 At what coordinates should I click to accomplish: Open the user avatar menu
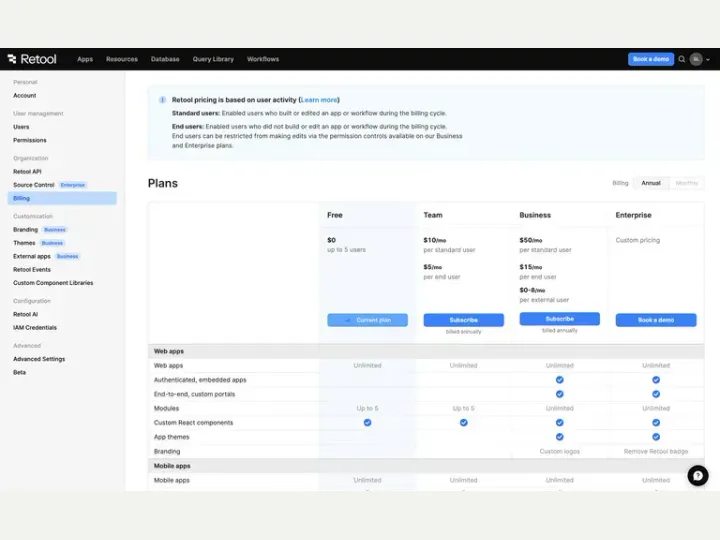[696, 59]
